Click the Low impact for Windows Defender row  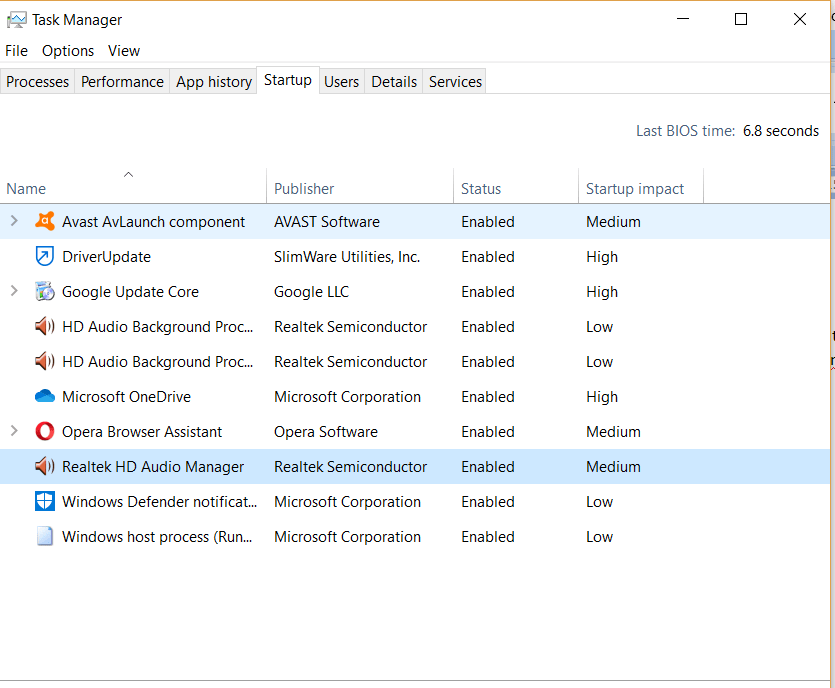pyautogui.click(x=600, y=502)
